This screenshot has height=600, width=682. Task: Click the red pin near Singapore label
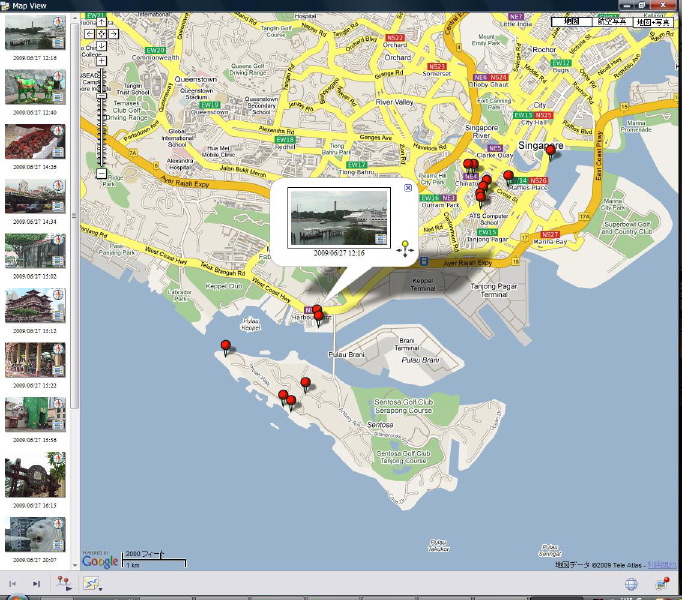pos(550,152)
